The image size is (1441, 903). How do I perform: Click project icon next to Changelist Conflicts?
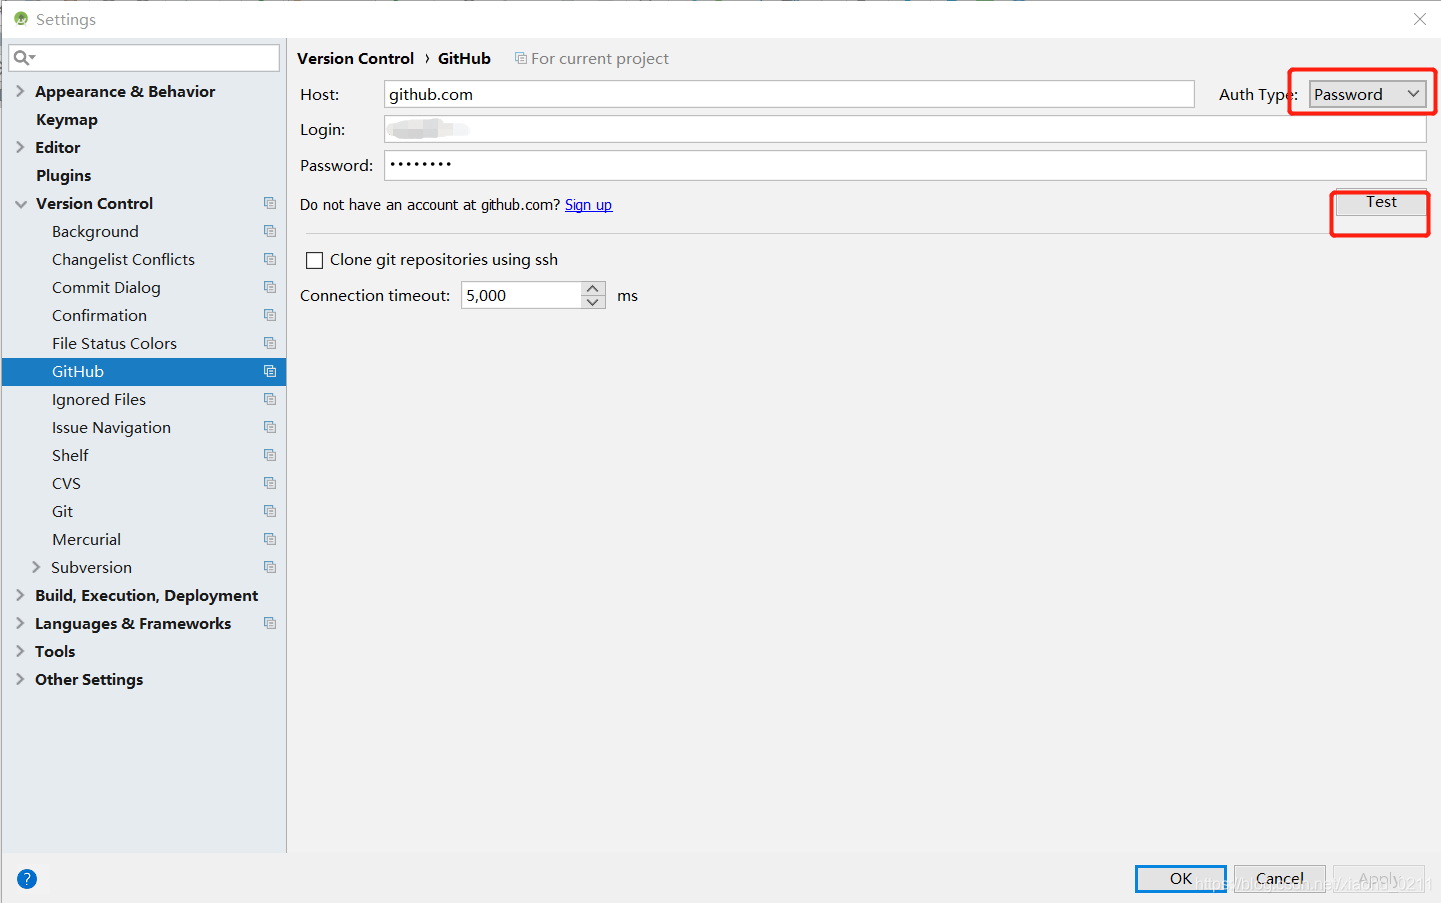pos(270,259)
